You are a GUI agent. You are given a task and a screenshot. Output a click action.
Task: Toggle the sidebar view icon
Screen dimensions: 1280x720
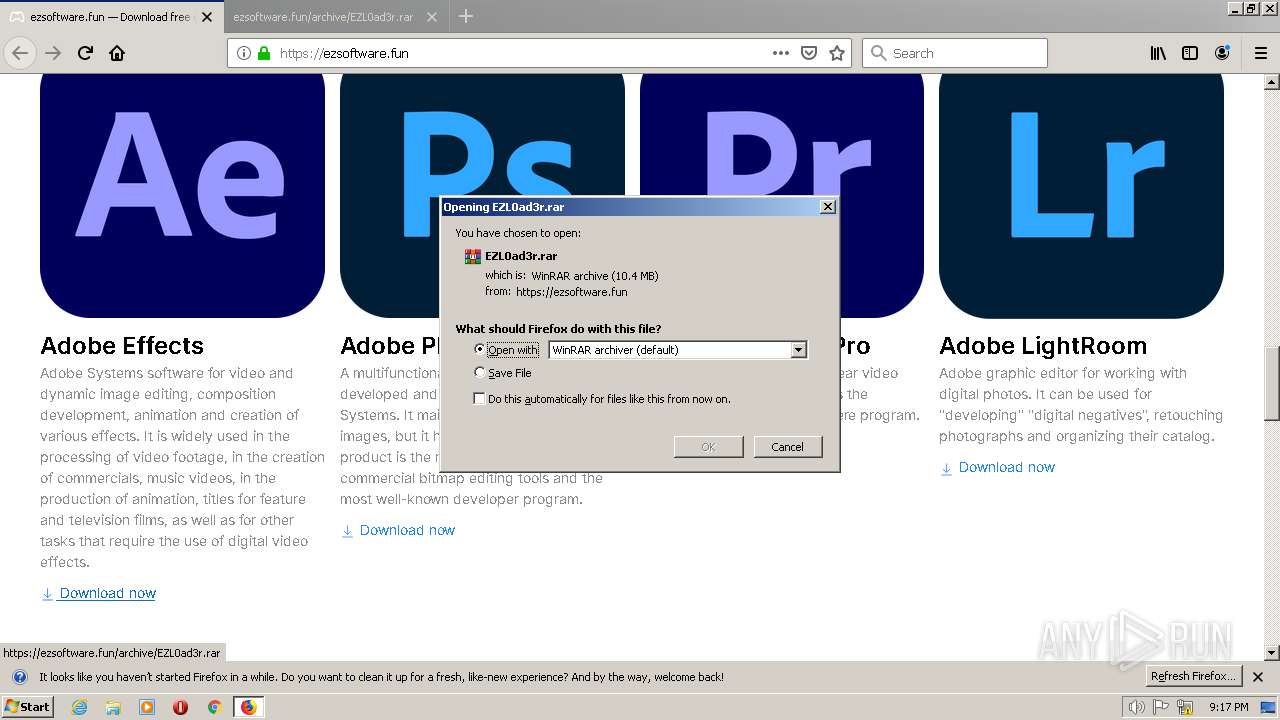coord(1190,53)
